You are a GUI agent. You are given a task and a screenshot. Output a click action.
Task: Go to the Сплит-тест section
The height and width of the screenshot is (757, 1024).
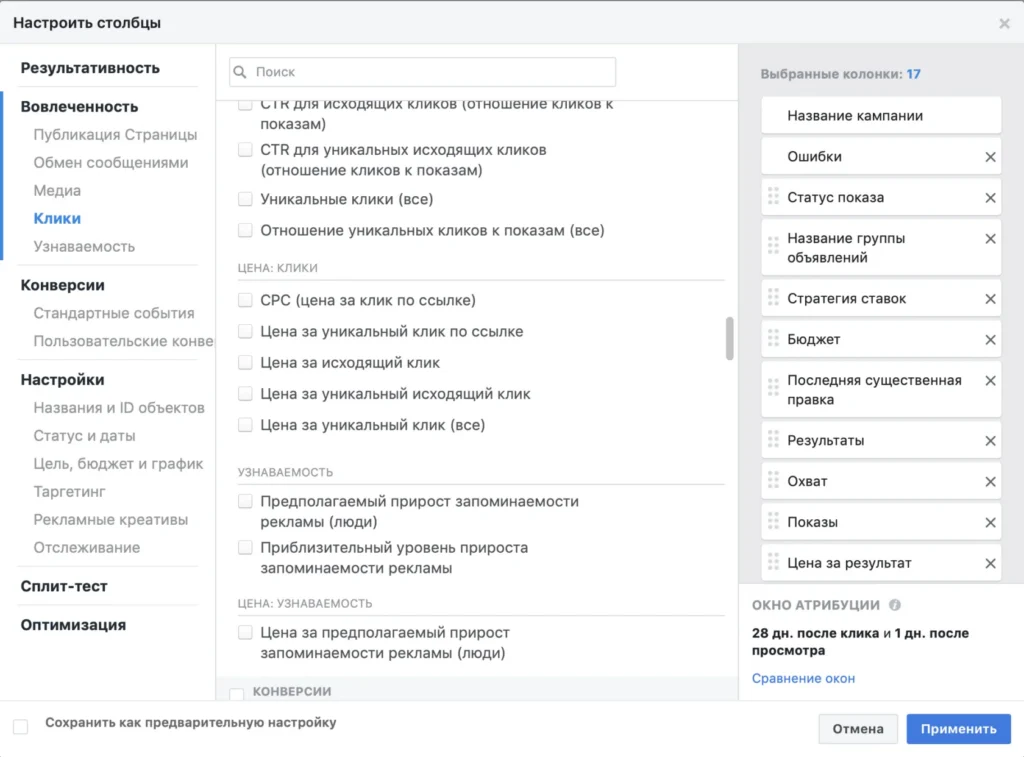coord(64,586)
